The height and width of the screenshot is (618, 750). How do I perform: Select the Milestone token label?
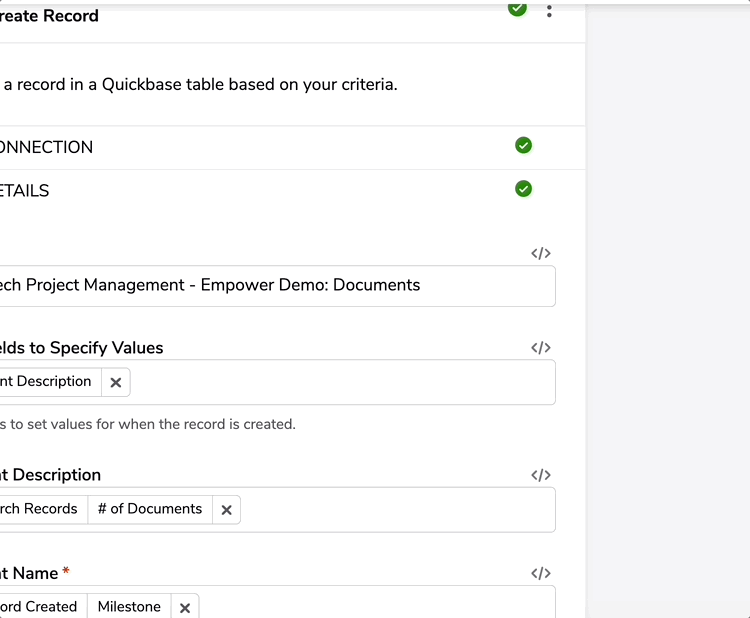129,607
